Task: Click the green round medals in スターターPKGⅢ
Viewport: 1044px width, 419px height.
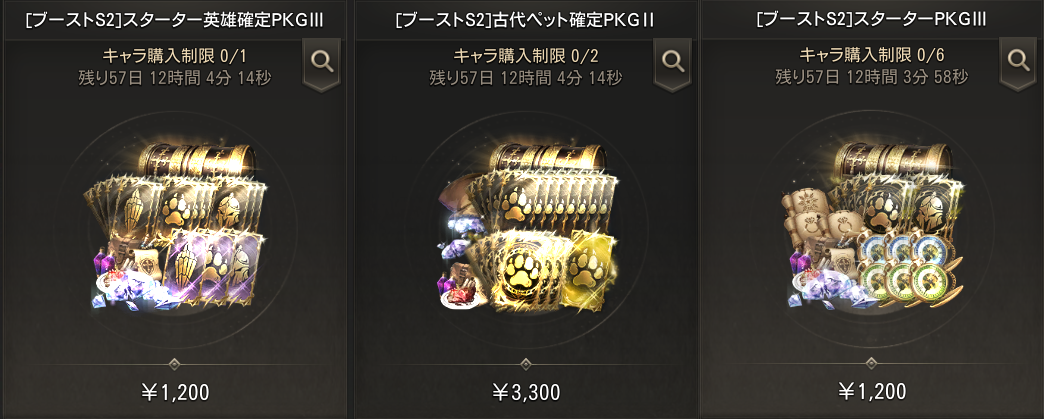Action: coord(904,276)
